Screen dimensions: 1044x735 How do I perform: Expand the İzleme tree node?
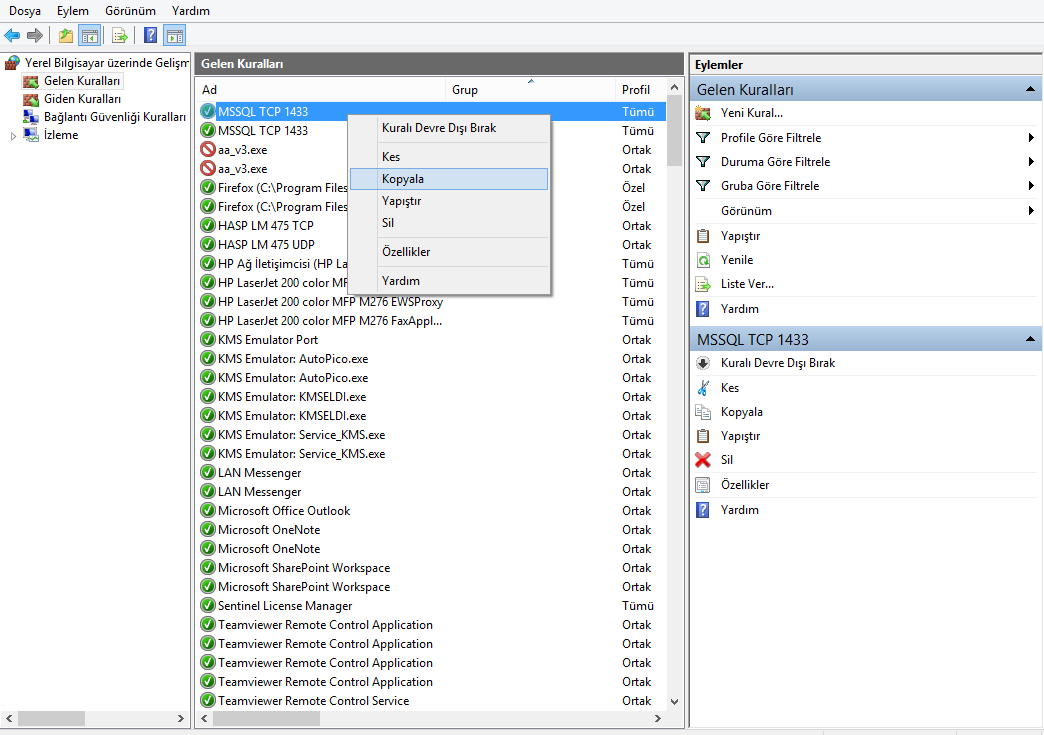click(x=13, y=136)
